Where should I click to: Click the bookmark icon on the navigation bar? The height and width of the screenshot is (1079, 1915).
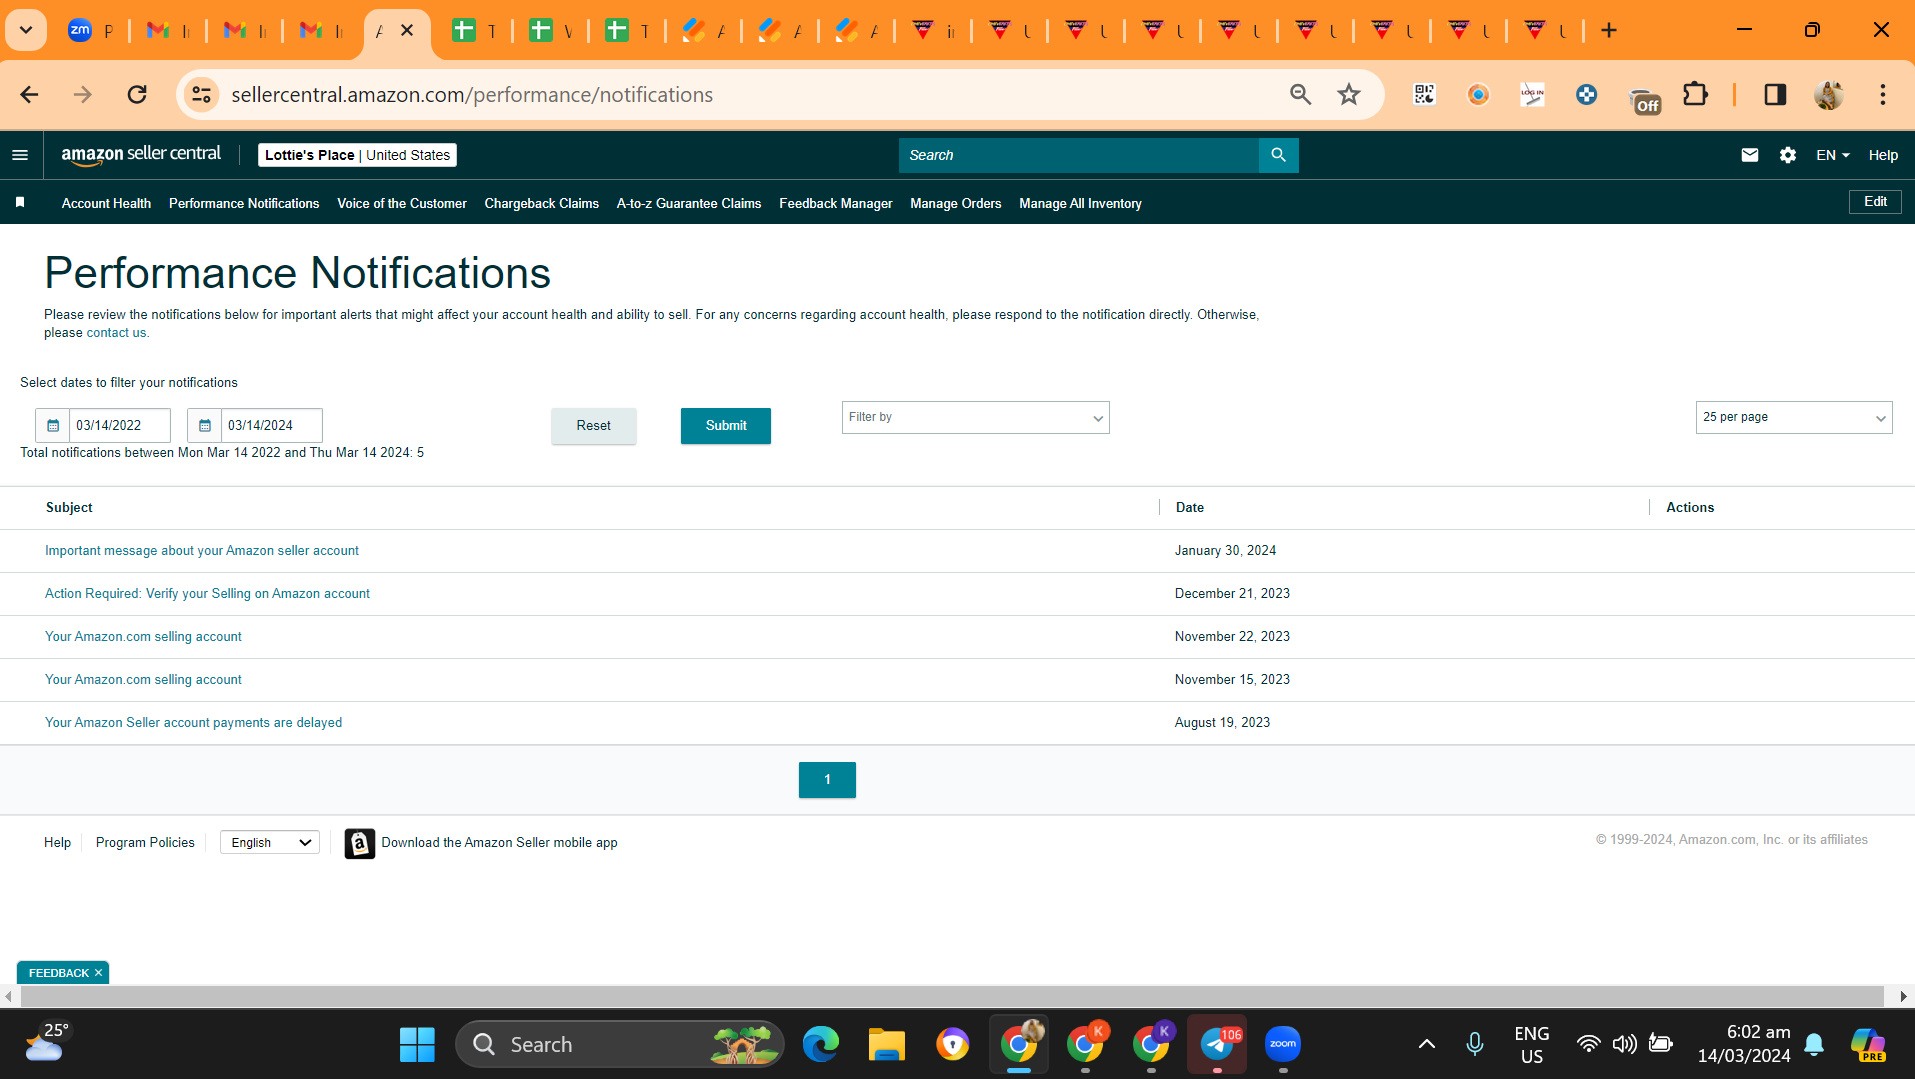click(x=20, y=203)
